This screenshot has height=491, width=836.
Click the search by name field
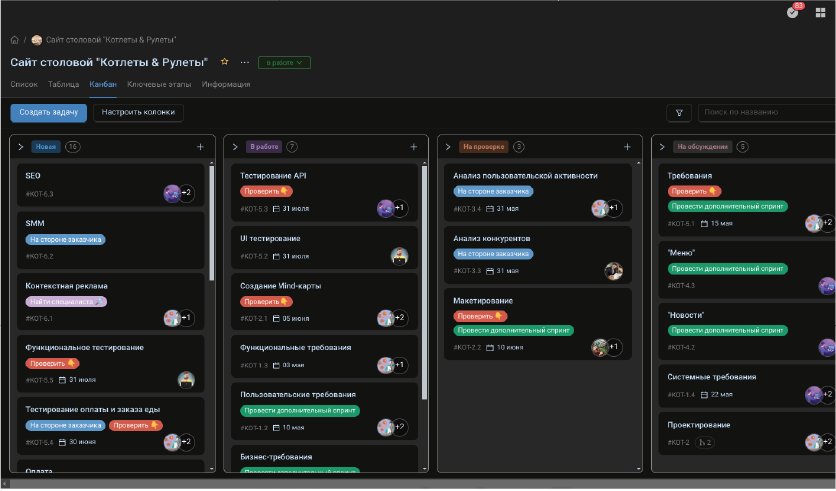click(767, 112)
